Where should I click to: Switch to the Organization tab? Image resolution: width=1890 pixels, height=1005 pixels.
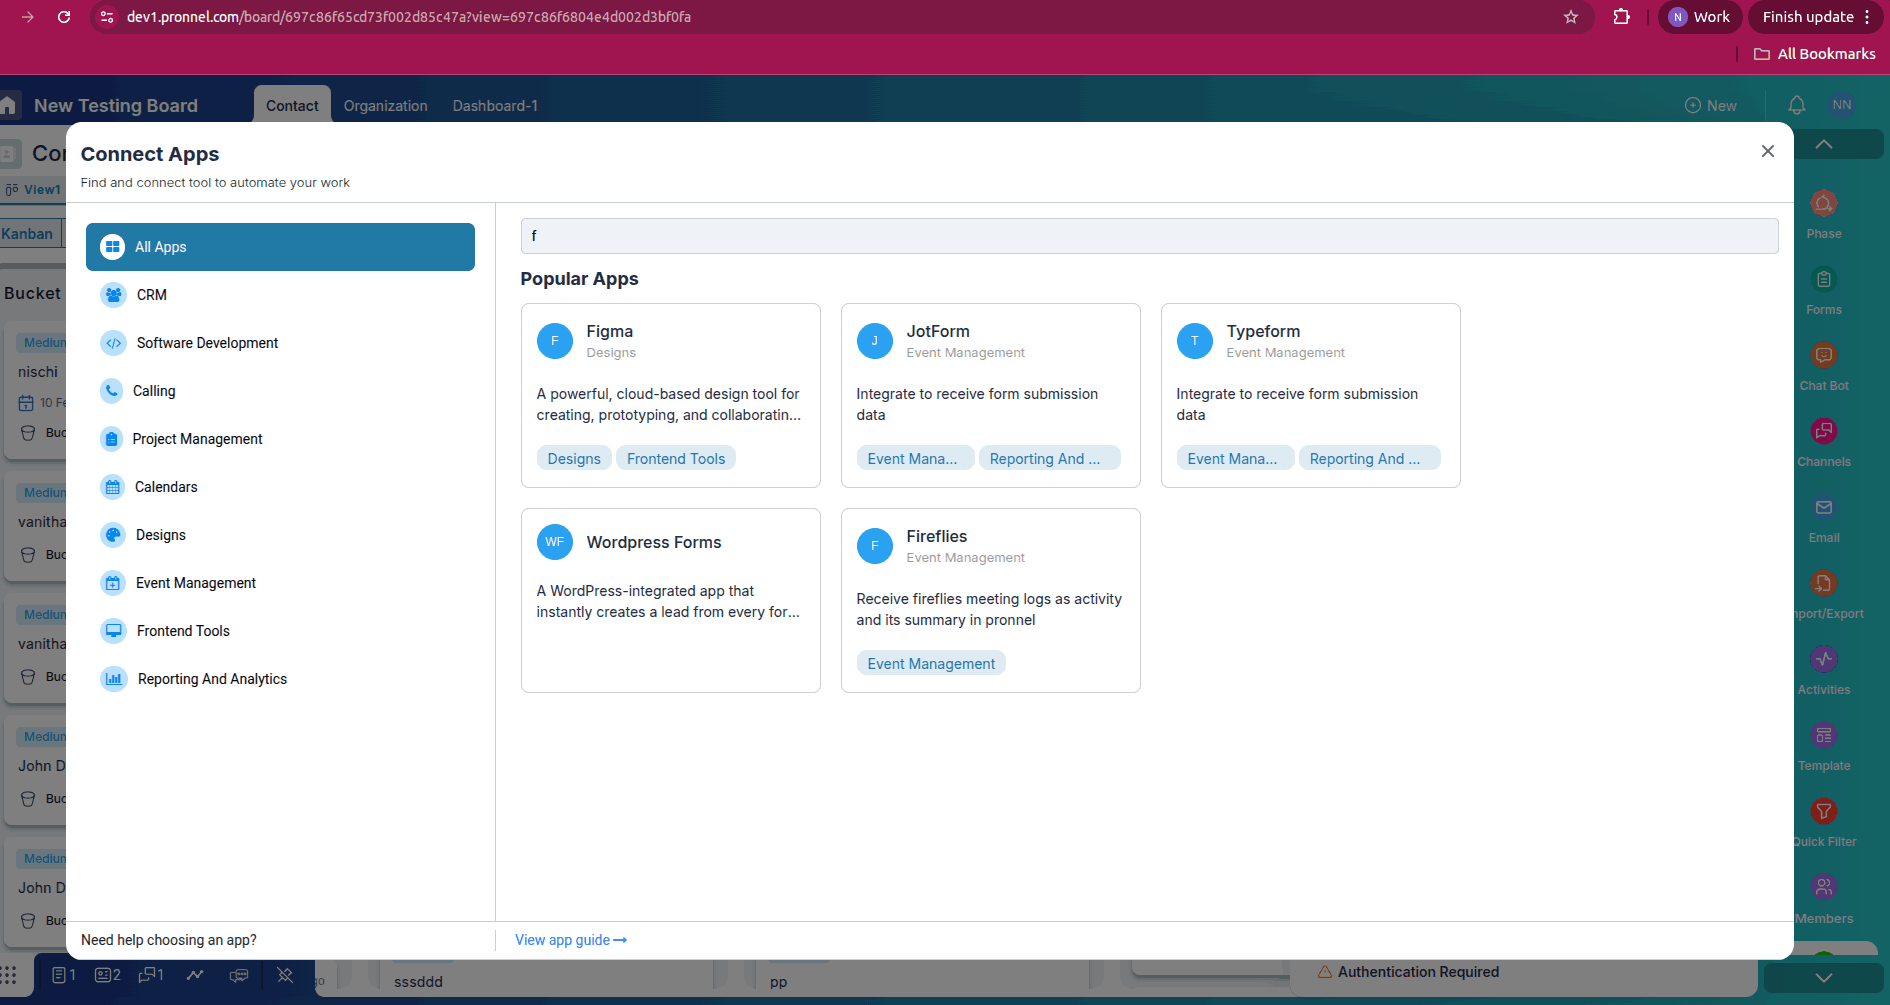pos(385,105)
